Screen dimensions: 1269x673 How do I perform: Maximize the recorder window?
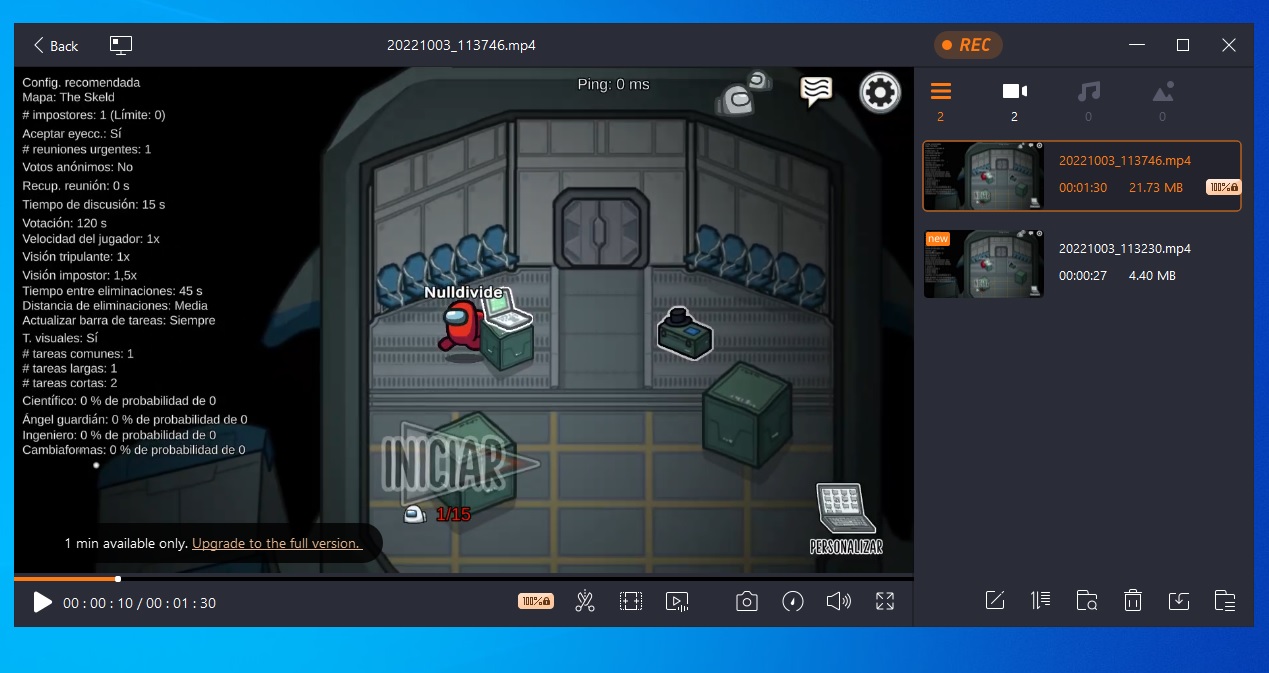1182,45
